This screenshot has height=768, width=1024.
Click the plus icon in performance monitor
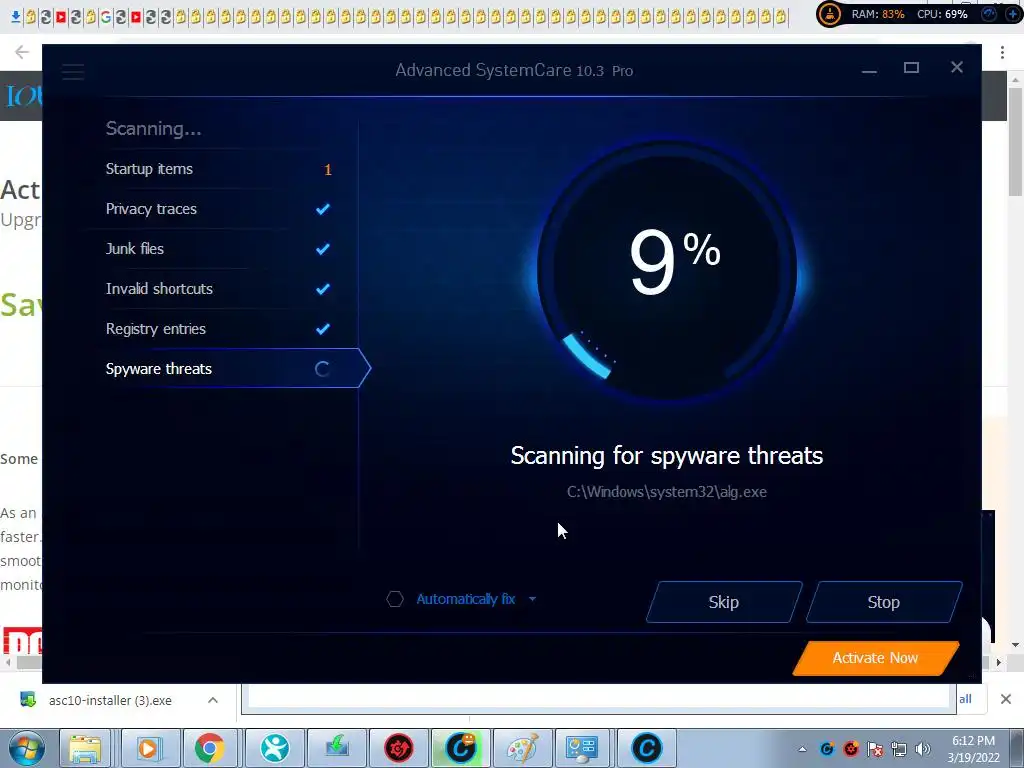[x=1013, y=14]
